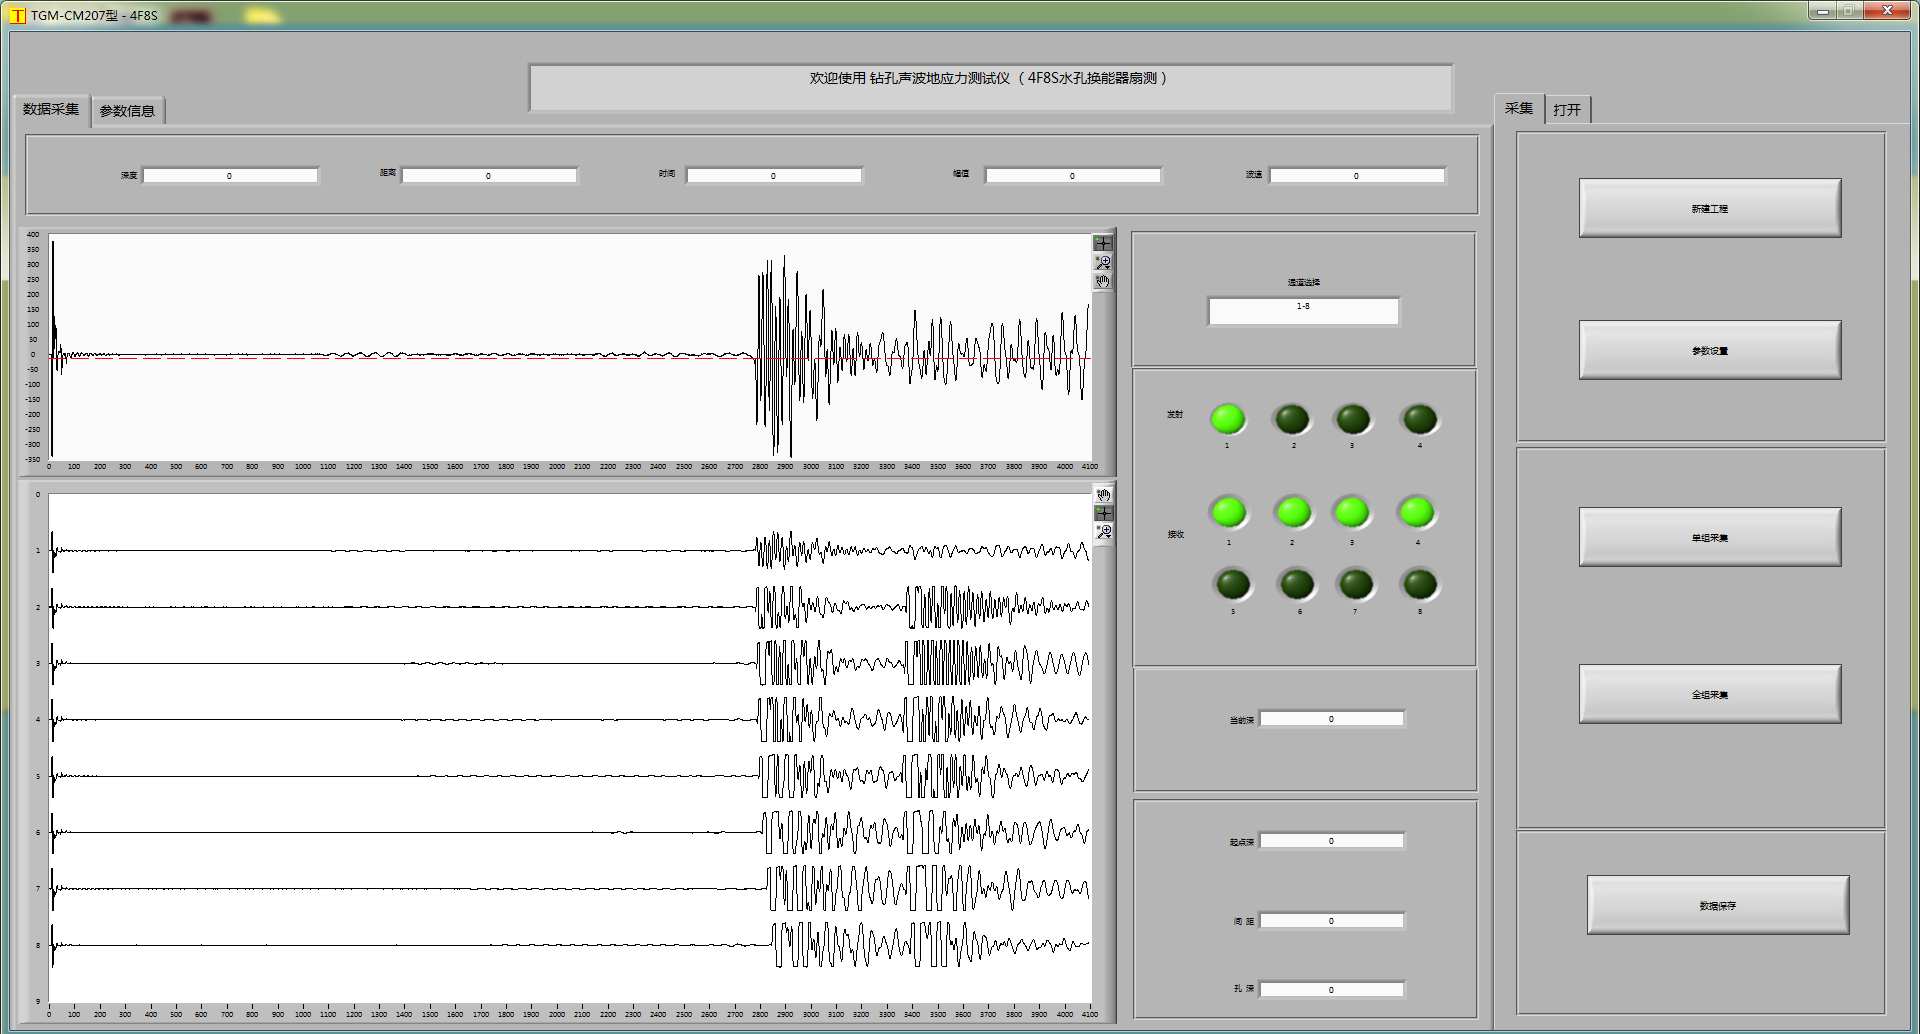
Task: Toggle 接收 (receive) LED 1
Action: pyautogui.click(x=1229, y=512)
